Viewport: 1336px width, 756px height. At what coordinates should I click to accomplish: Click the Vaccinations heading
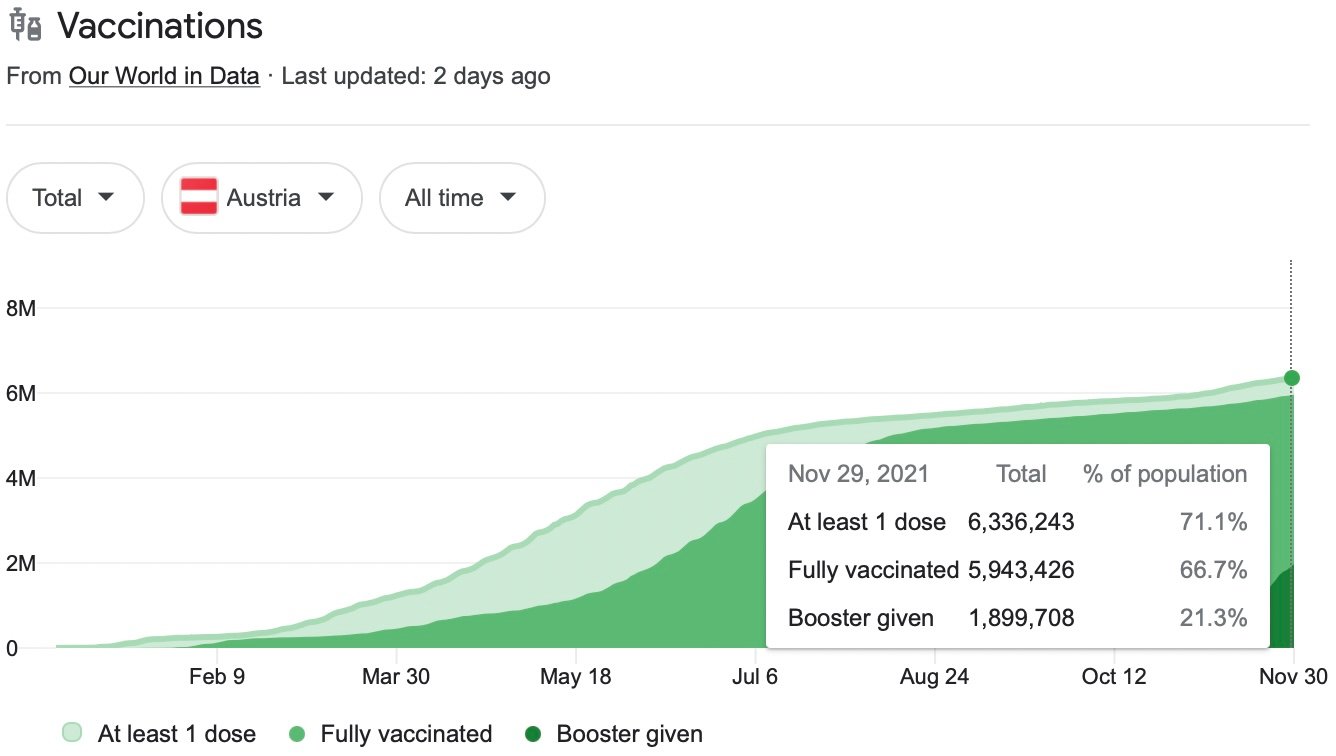tap(160, 27)
